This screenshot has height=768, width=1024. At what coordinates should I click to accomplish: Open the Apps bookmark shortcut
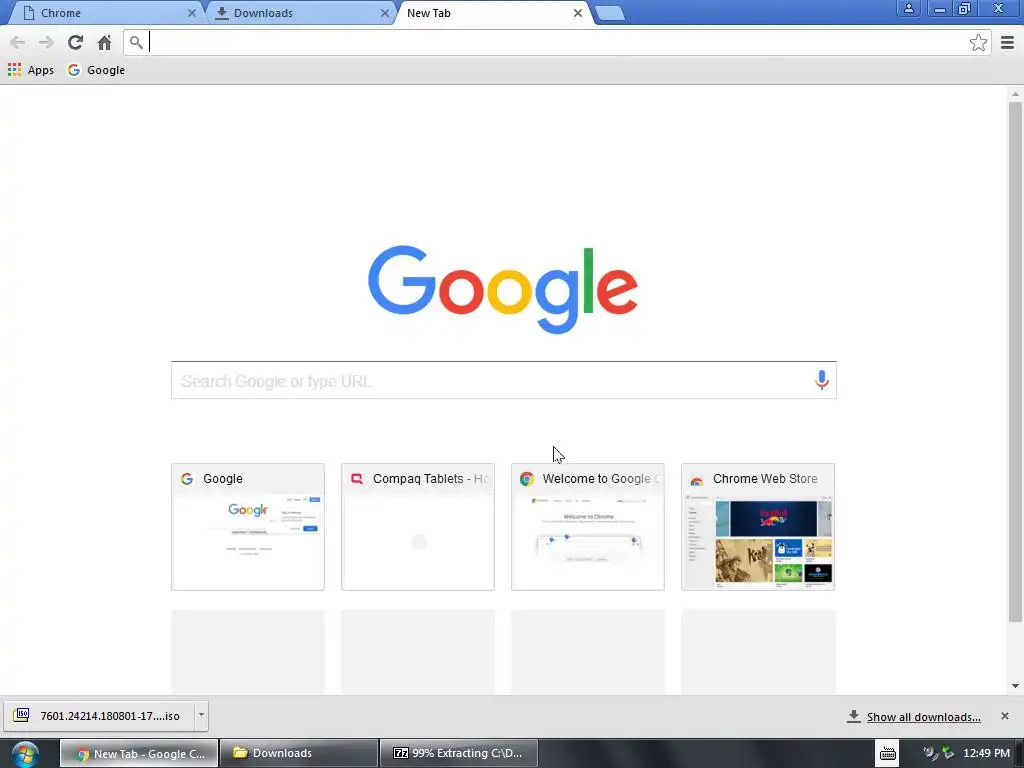click(31, 70)
